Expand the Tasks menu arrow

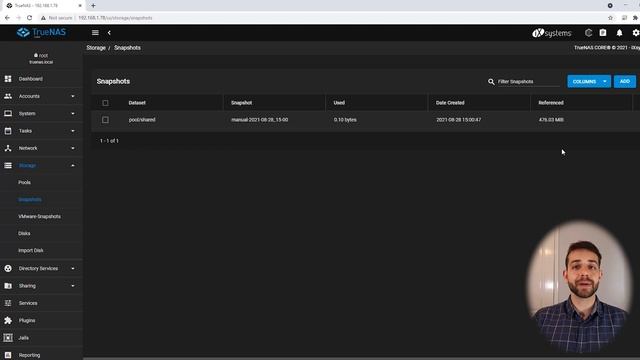[73, 131]
